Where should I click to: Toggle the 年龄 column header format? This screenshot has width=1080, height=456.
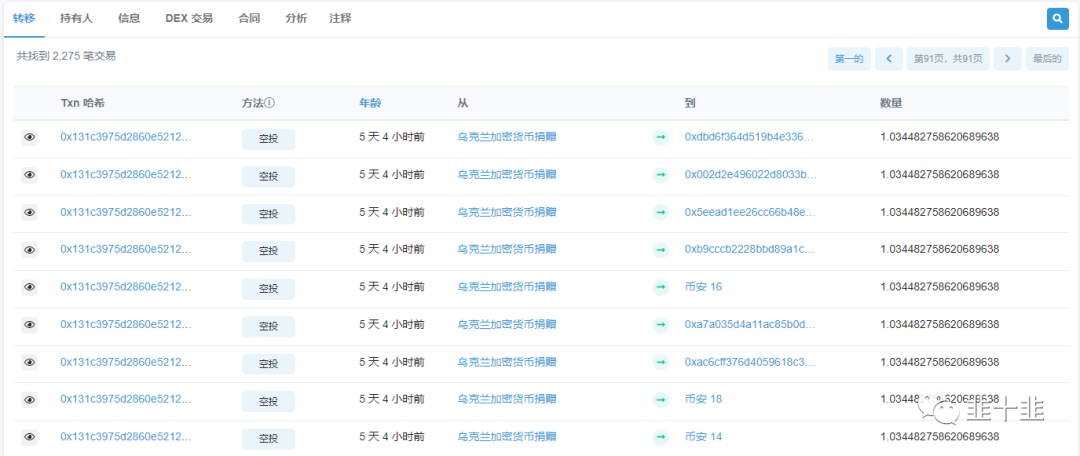pyautogui.click(x=369, y=103)
